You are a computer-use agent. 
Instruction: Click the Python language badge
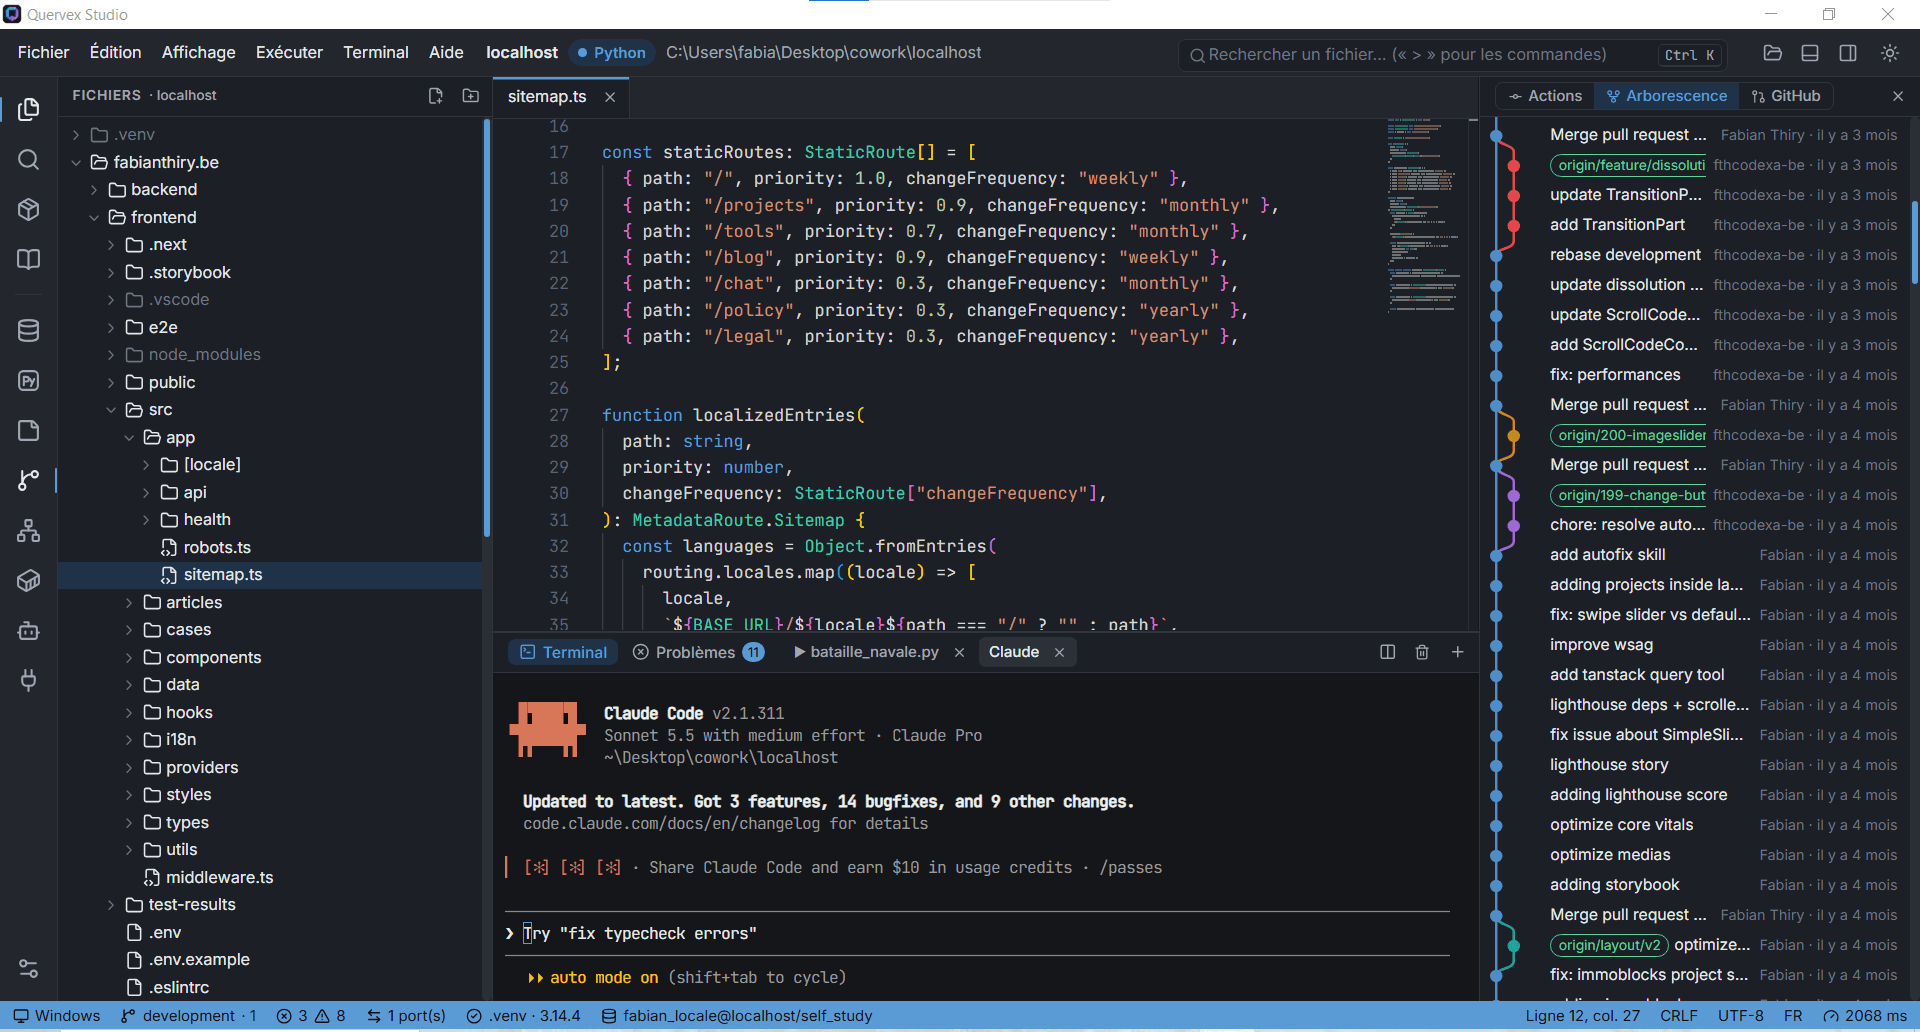point(611,53)
